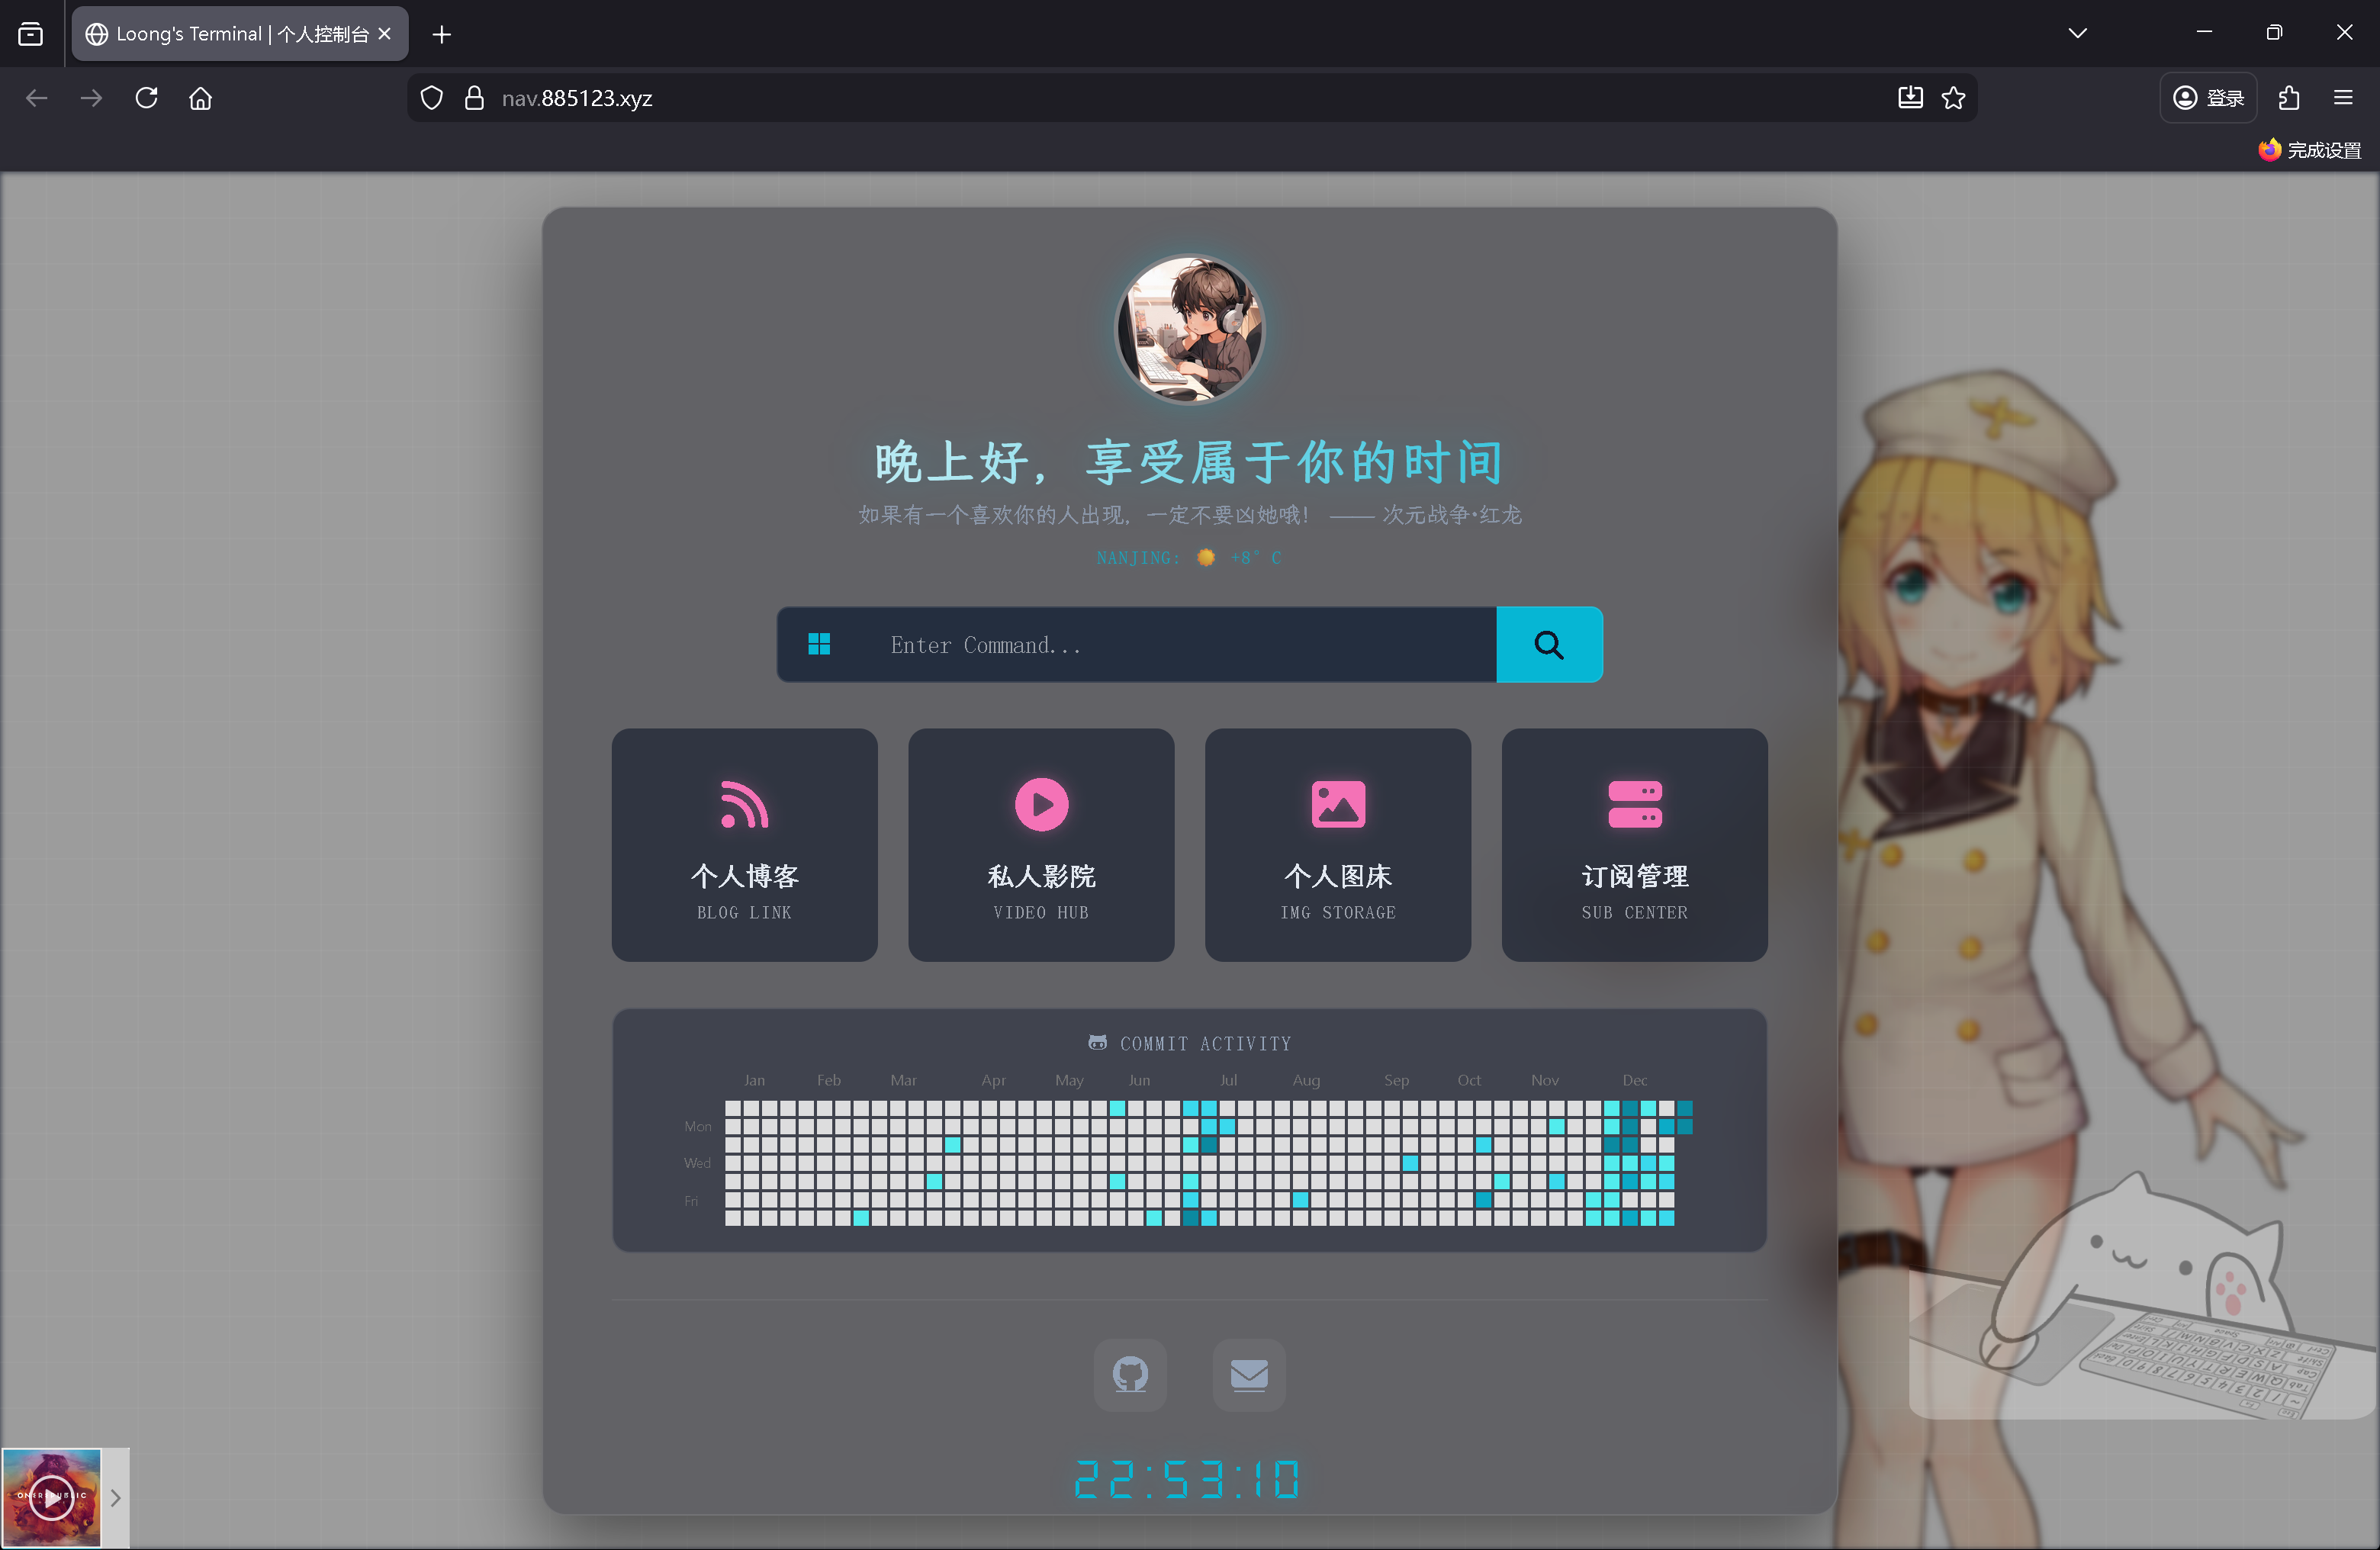This screenshot has width=2380, height=1550.
Task: Click the Extensions puzzle icon
Action: [x=2289, y=98]
